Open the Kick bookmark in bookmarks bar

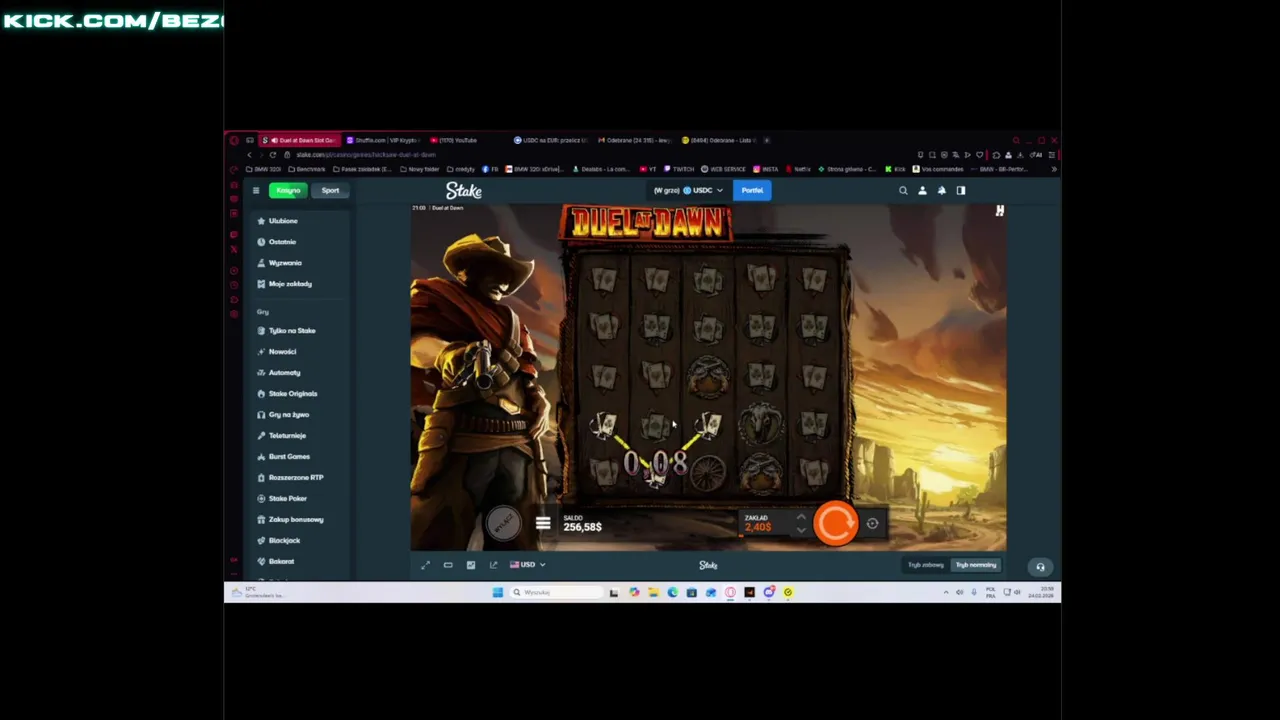pyautogui.click(x=895, y=169)
